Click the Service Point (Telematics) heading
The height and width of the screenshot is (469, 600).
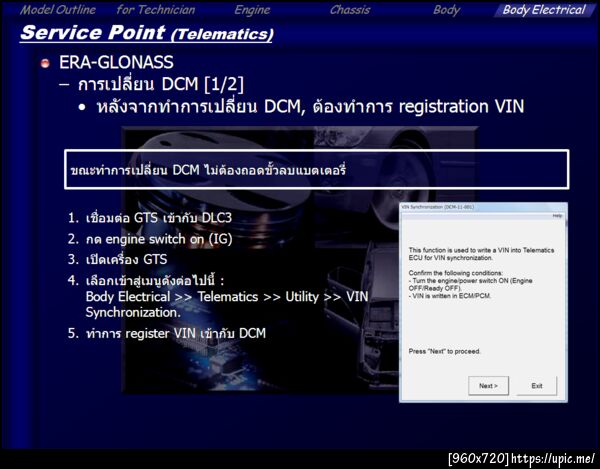pos(147,33)
